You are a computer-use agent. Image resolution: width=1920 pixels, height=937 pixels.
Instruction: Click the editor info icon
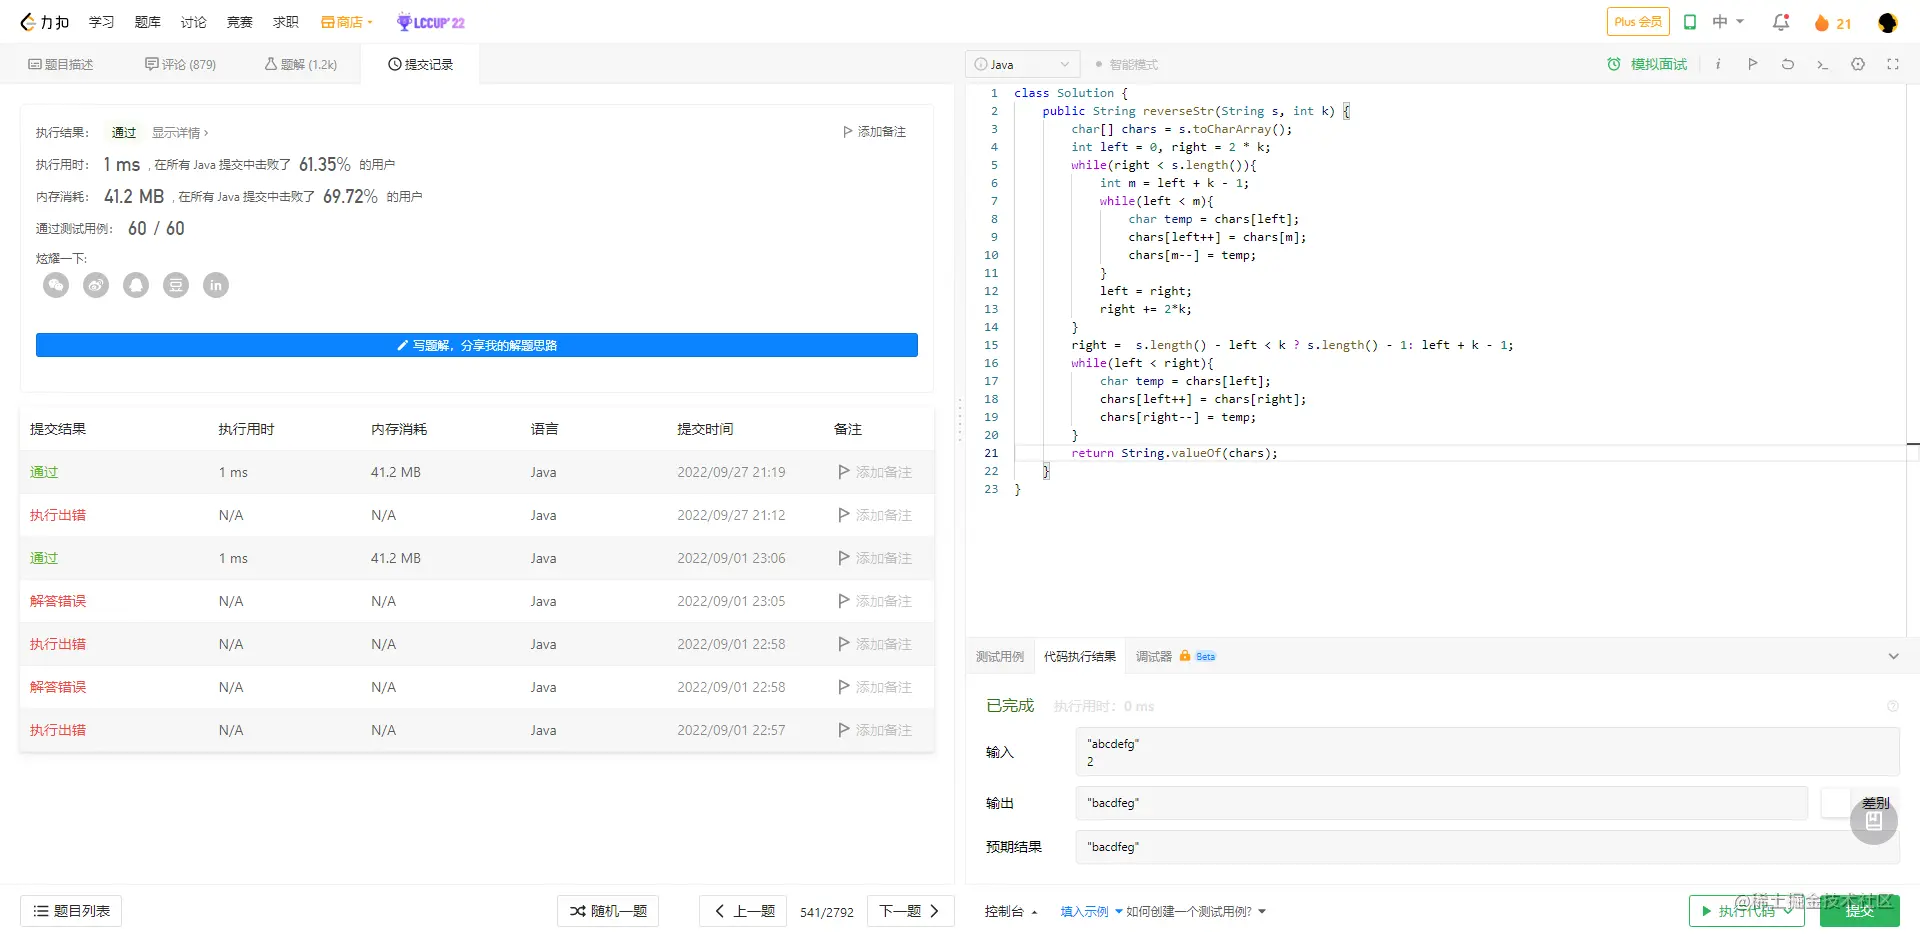pyautogui.click(x=1718, y=64)
